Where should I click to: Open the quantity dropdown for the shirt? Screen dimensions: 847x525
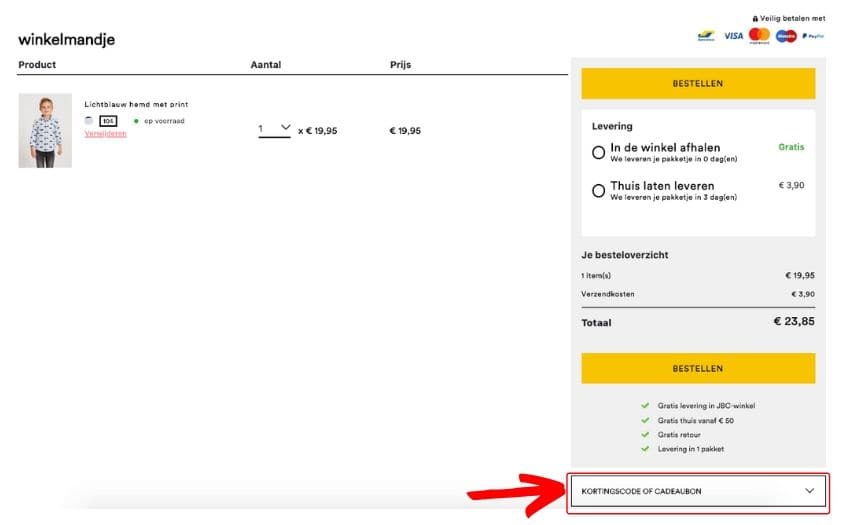(x=274, y=129)
